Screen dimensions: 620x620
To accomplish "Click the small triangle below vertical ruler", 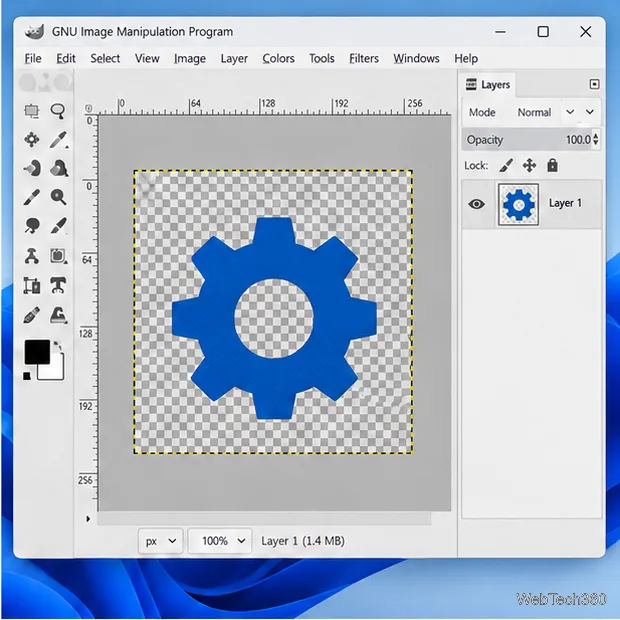I will click(88, 518).
